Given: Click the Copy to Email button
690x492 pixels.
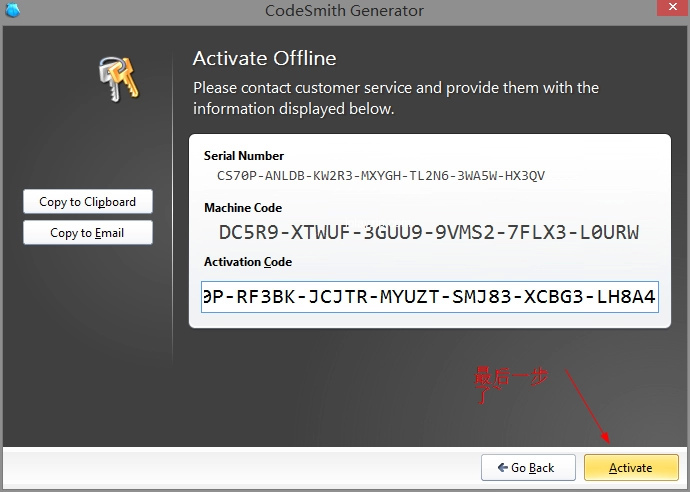Looking at the screenshot, I should point(88,232).
